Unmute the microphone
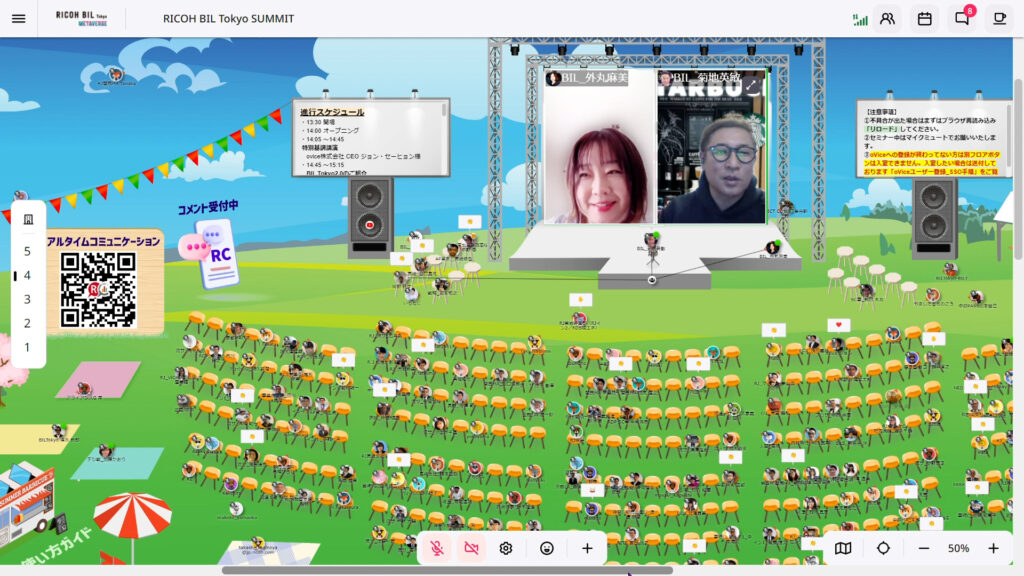 tap(437, 549)
